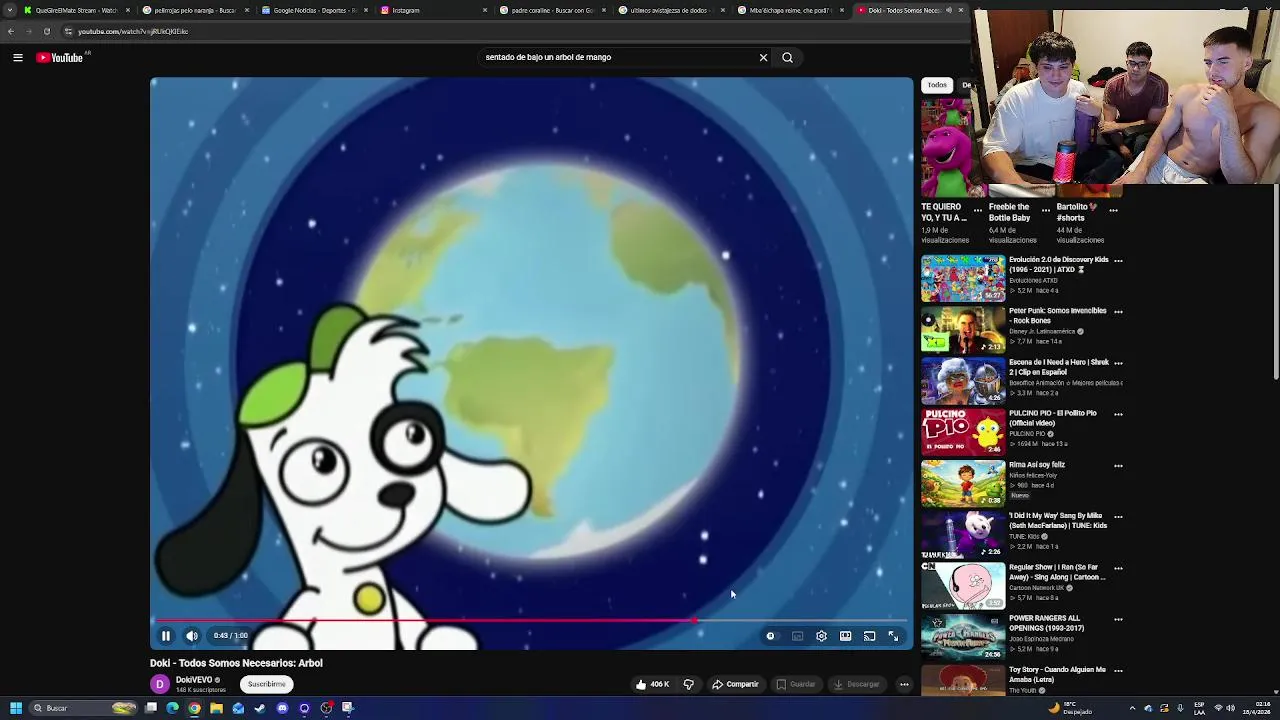This screenshot has width=1280, height=720.
Task: Open the Peter Punk Somos Invencibles thumbnail
Action: pyautogui.click(x=963, y=330)
